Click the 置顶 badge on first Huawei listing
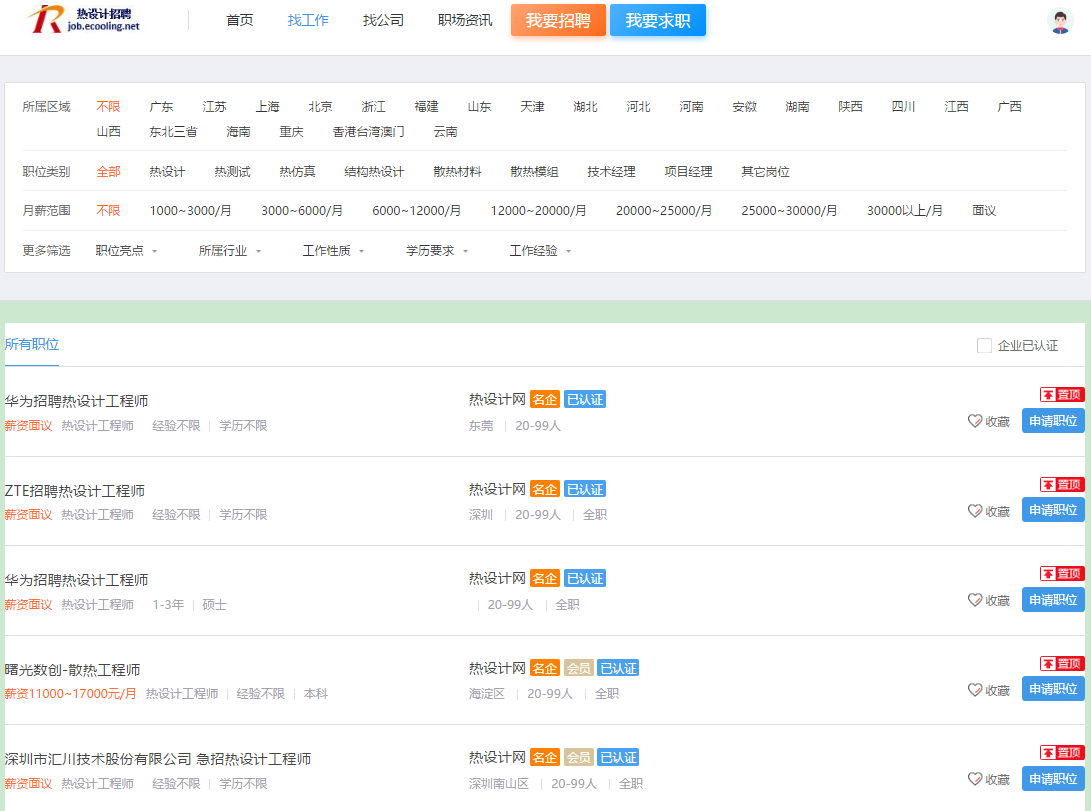The height and width of the screenshot is (811, 1091). (x=1061, y=395)
